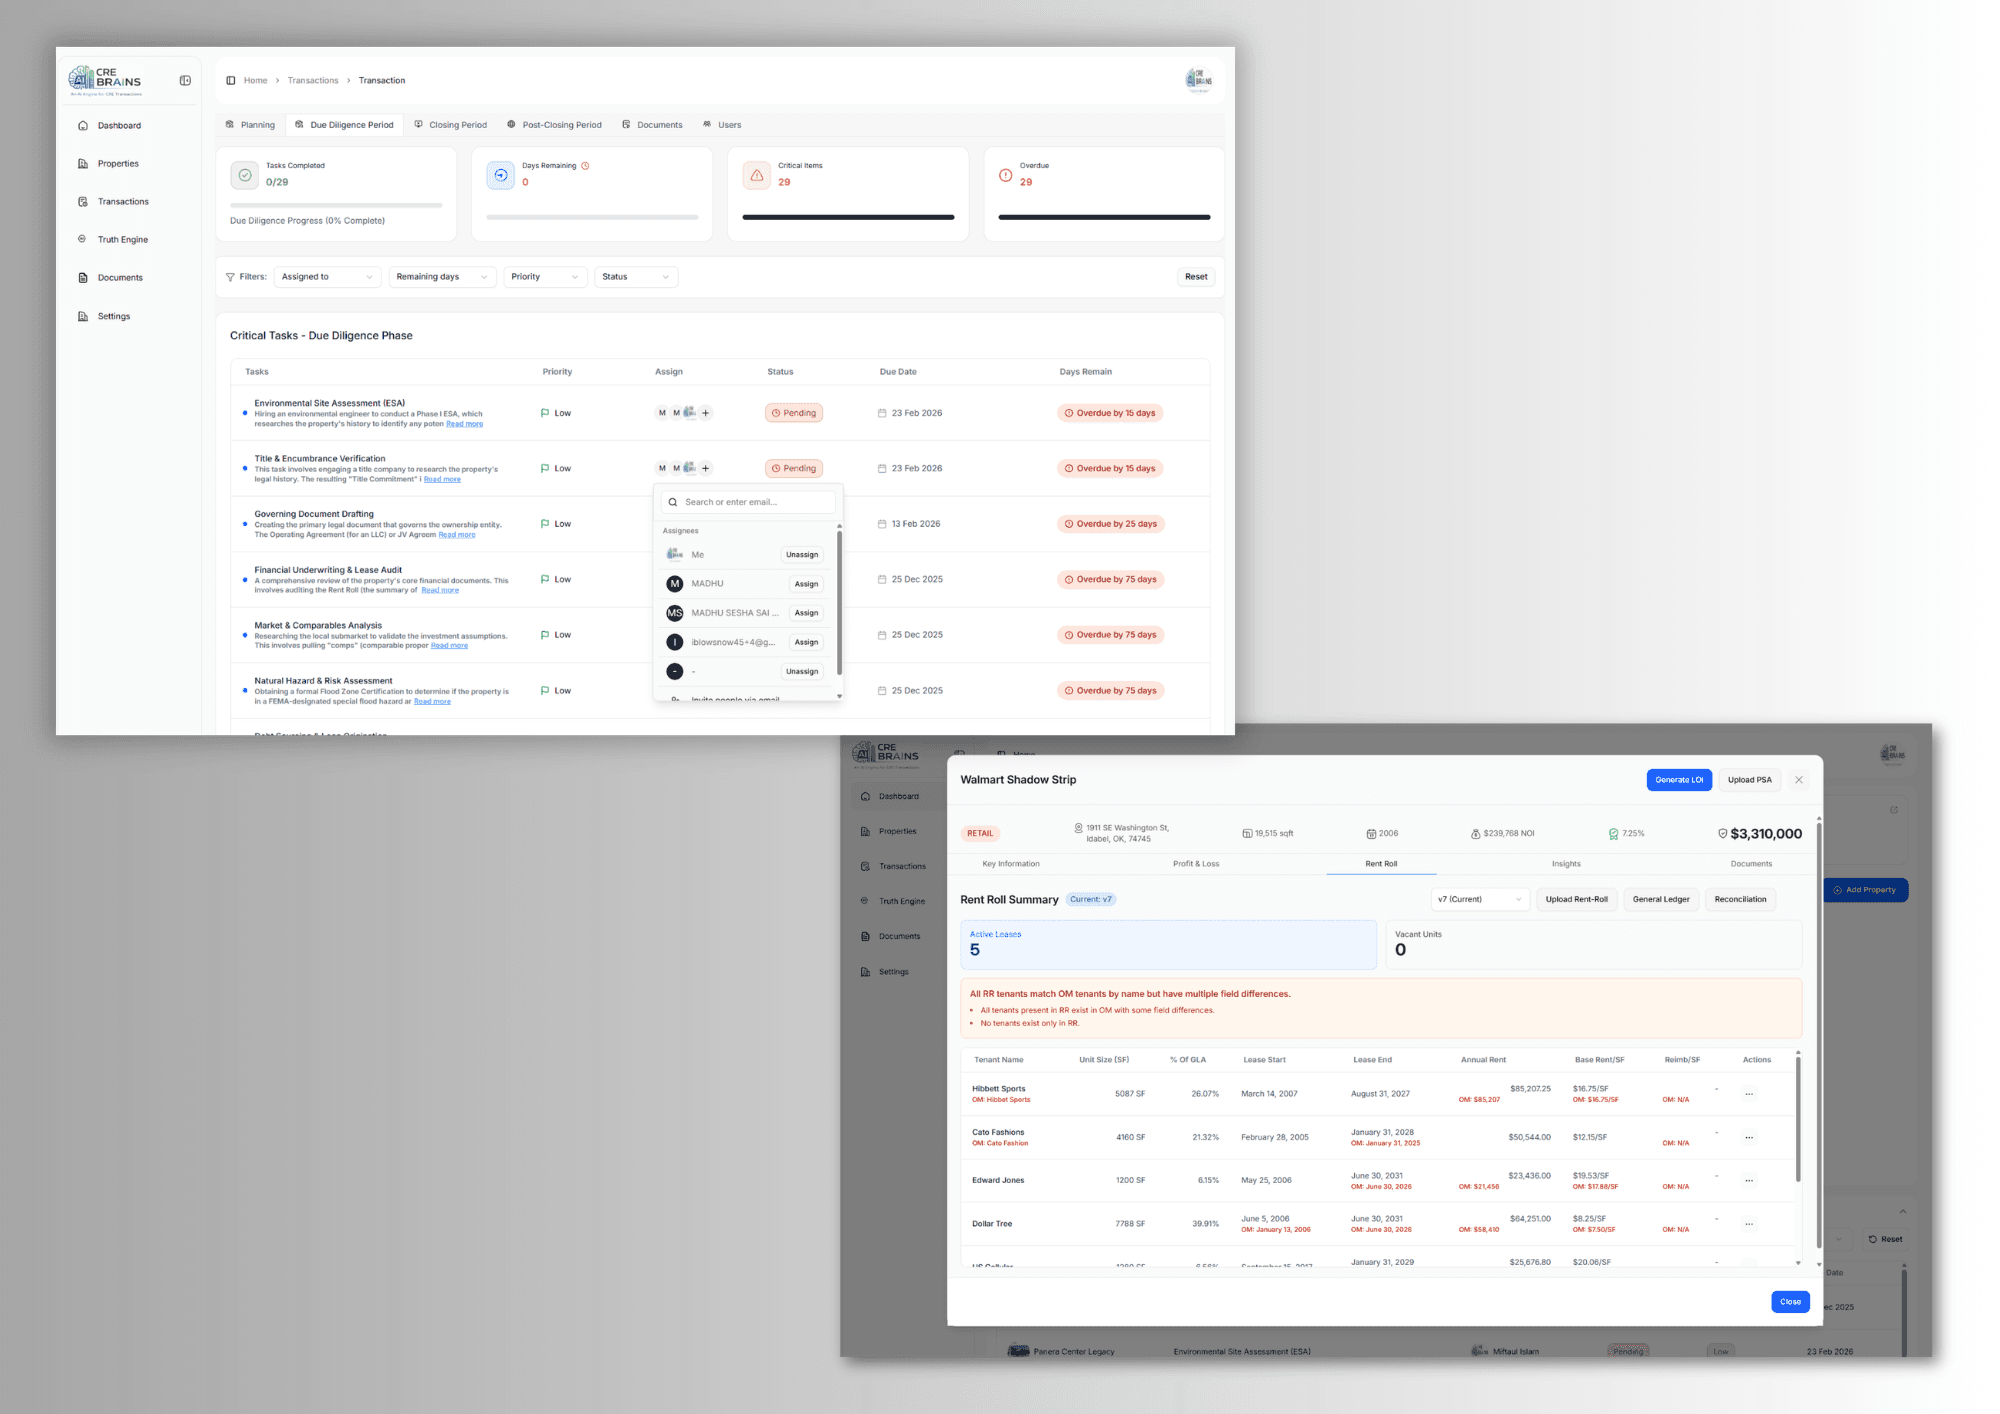Select the Dashboard sidebar icon

[84, 125]
